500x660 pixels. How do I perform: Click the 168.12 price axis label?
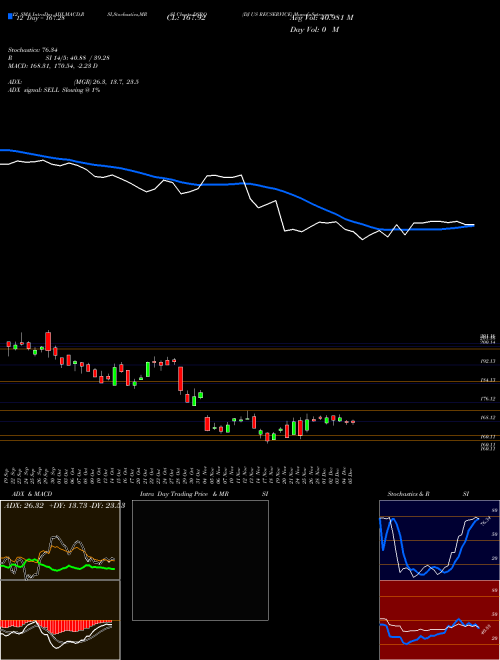(488, 418)
